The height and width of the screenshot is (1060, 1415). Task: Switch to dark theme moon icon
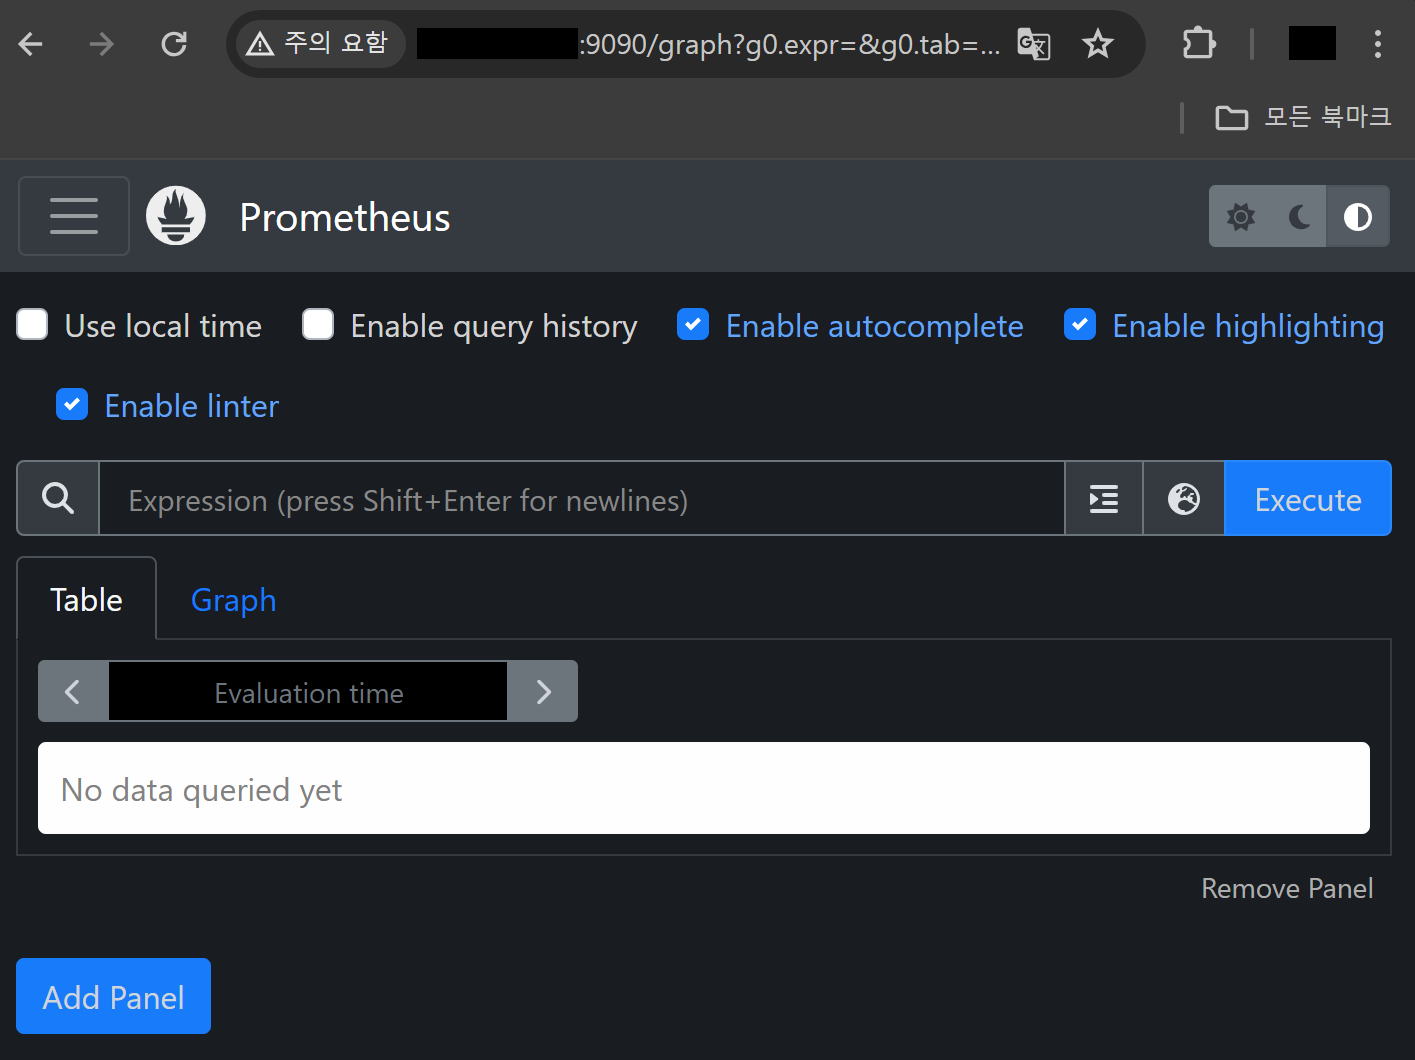pyautogui.click(x=1299, y=216)
